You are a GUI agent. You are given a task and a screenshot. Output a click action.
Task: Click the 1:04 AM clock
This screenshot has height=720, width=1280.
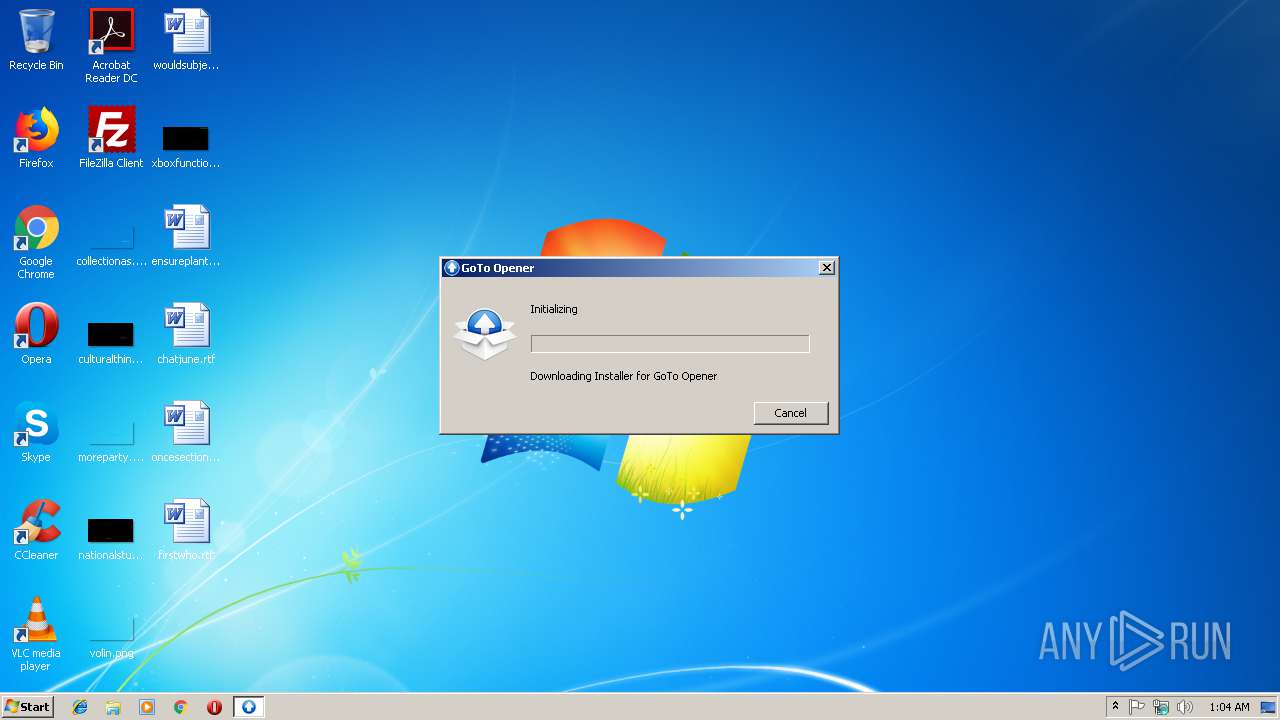(1229, 707)
